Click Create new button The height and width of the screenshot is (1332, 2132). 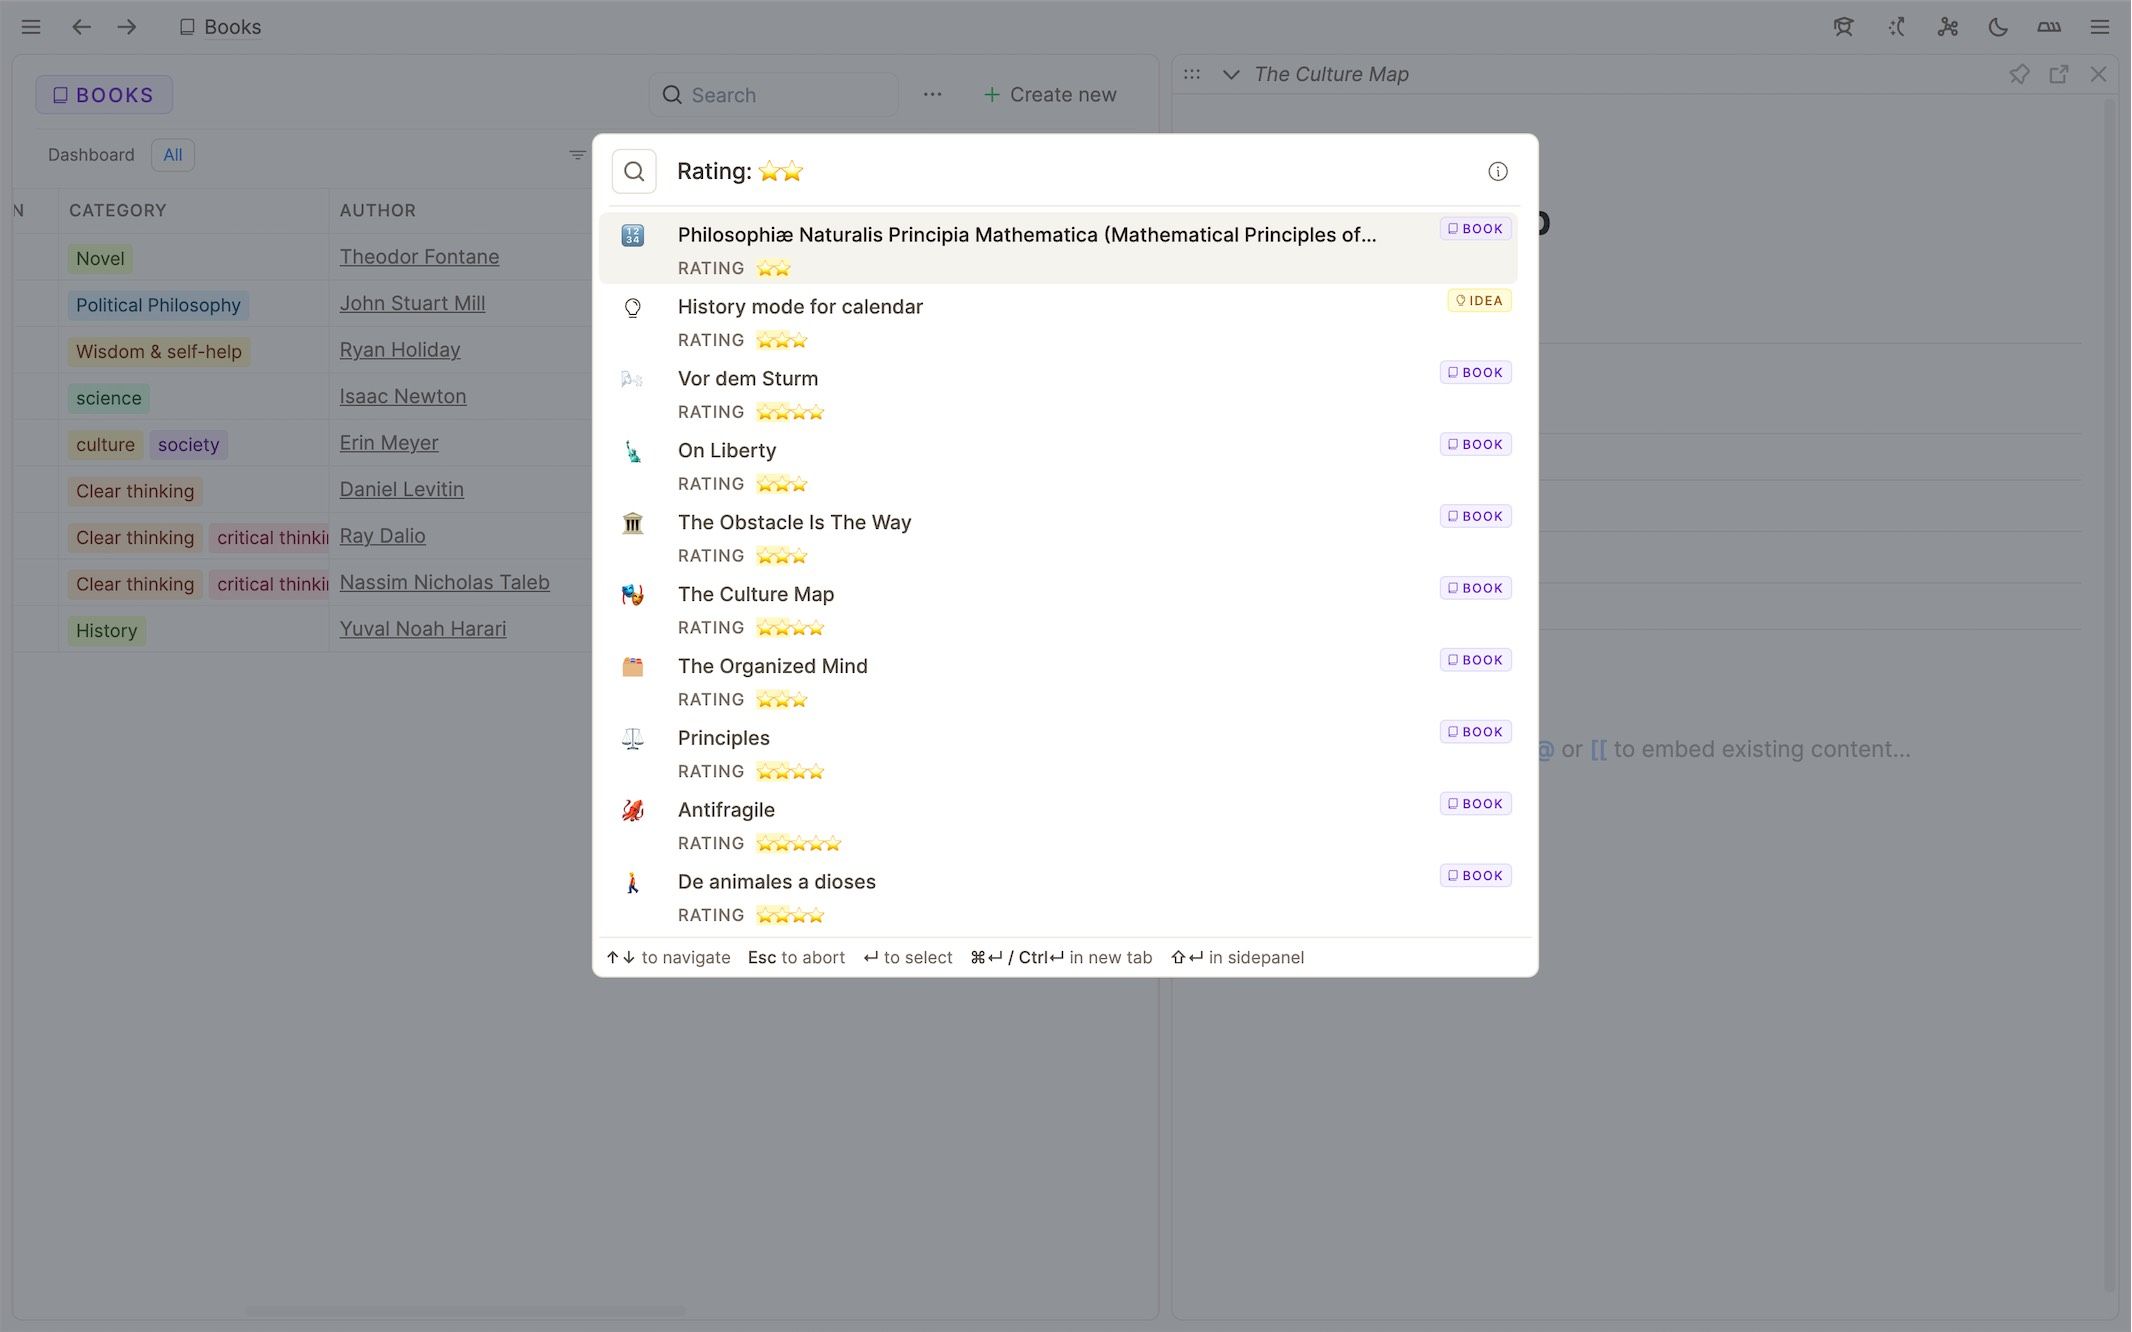point(1049,95)
